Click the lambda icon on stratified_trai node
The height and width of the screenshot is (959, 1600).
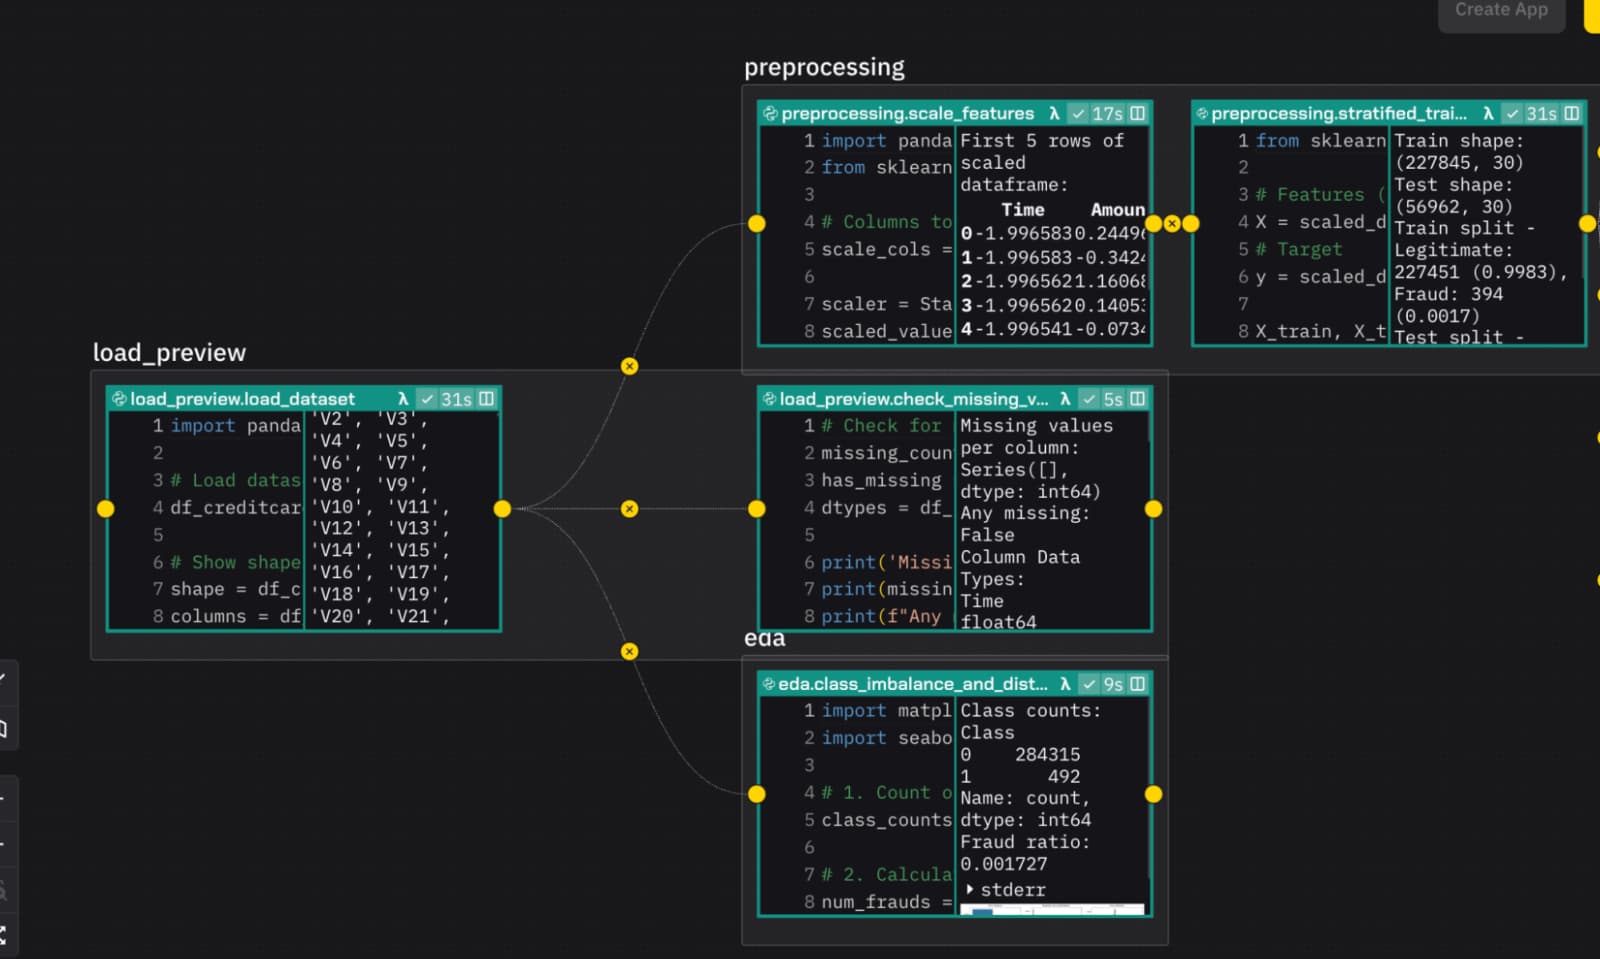pos(1488,113)
